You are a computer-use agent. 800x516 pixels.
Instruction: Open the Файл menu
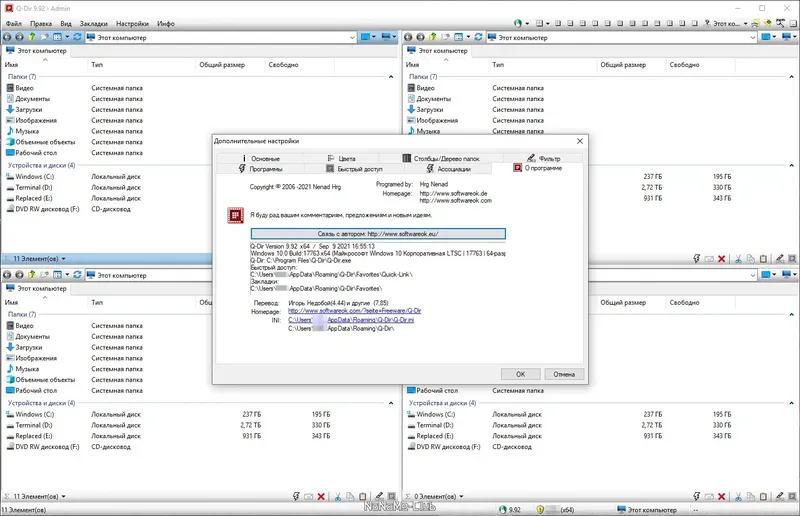(14, 23)
